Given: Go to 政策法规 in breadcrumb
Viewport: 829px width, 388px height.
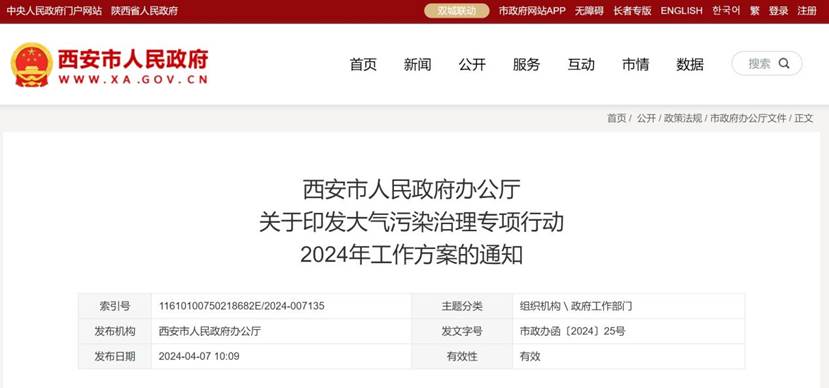Looking at the screenshot, I should point(683,118).
